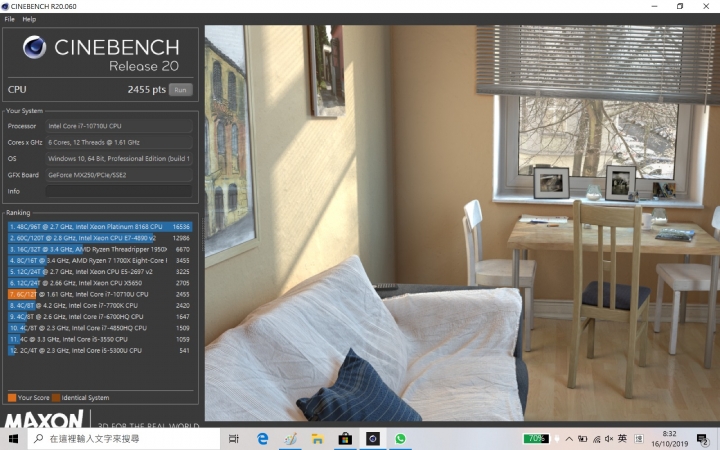Select ranking row 8 Intel Core i7-7700K
This screenshot has height=450, width=720.
pos(100,305)
